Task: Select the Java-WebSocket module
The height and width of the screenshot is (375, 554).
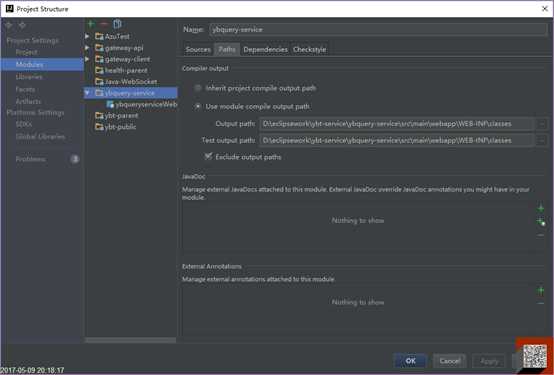Action: (131, 82)
